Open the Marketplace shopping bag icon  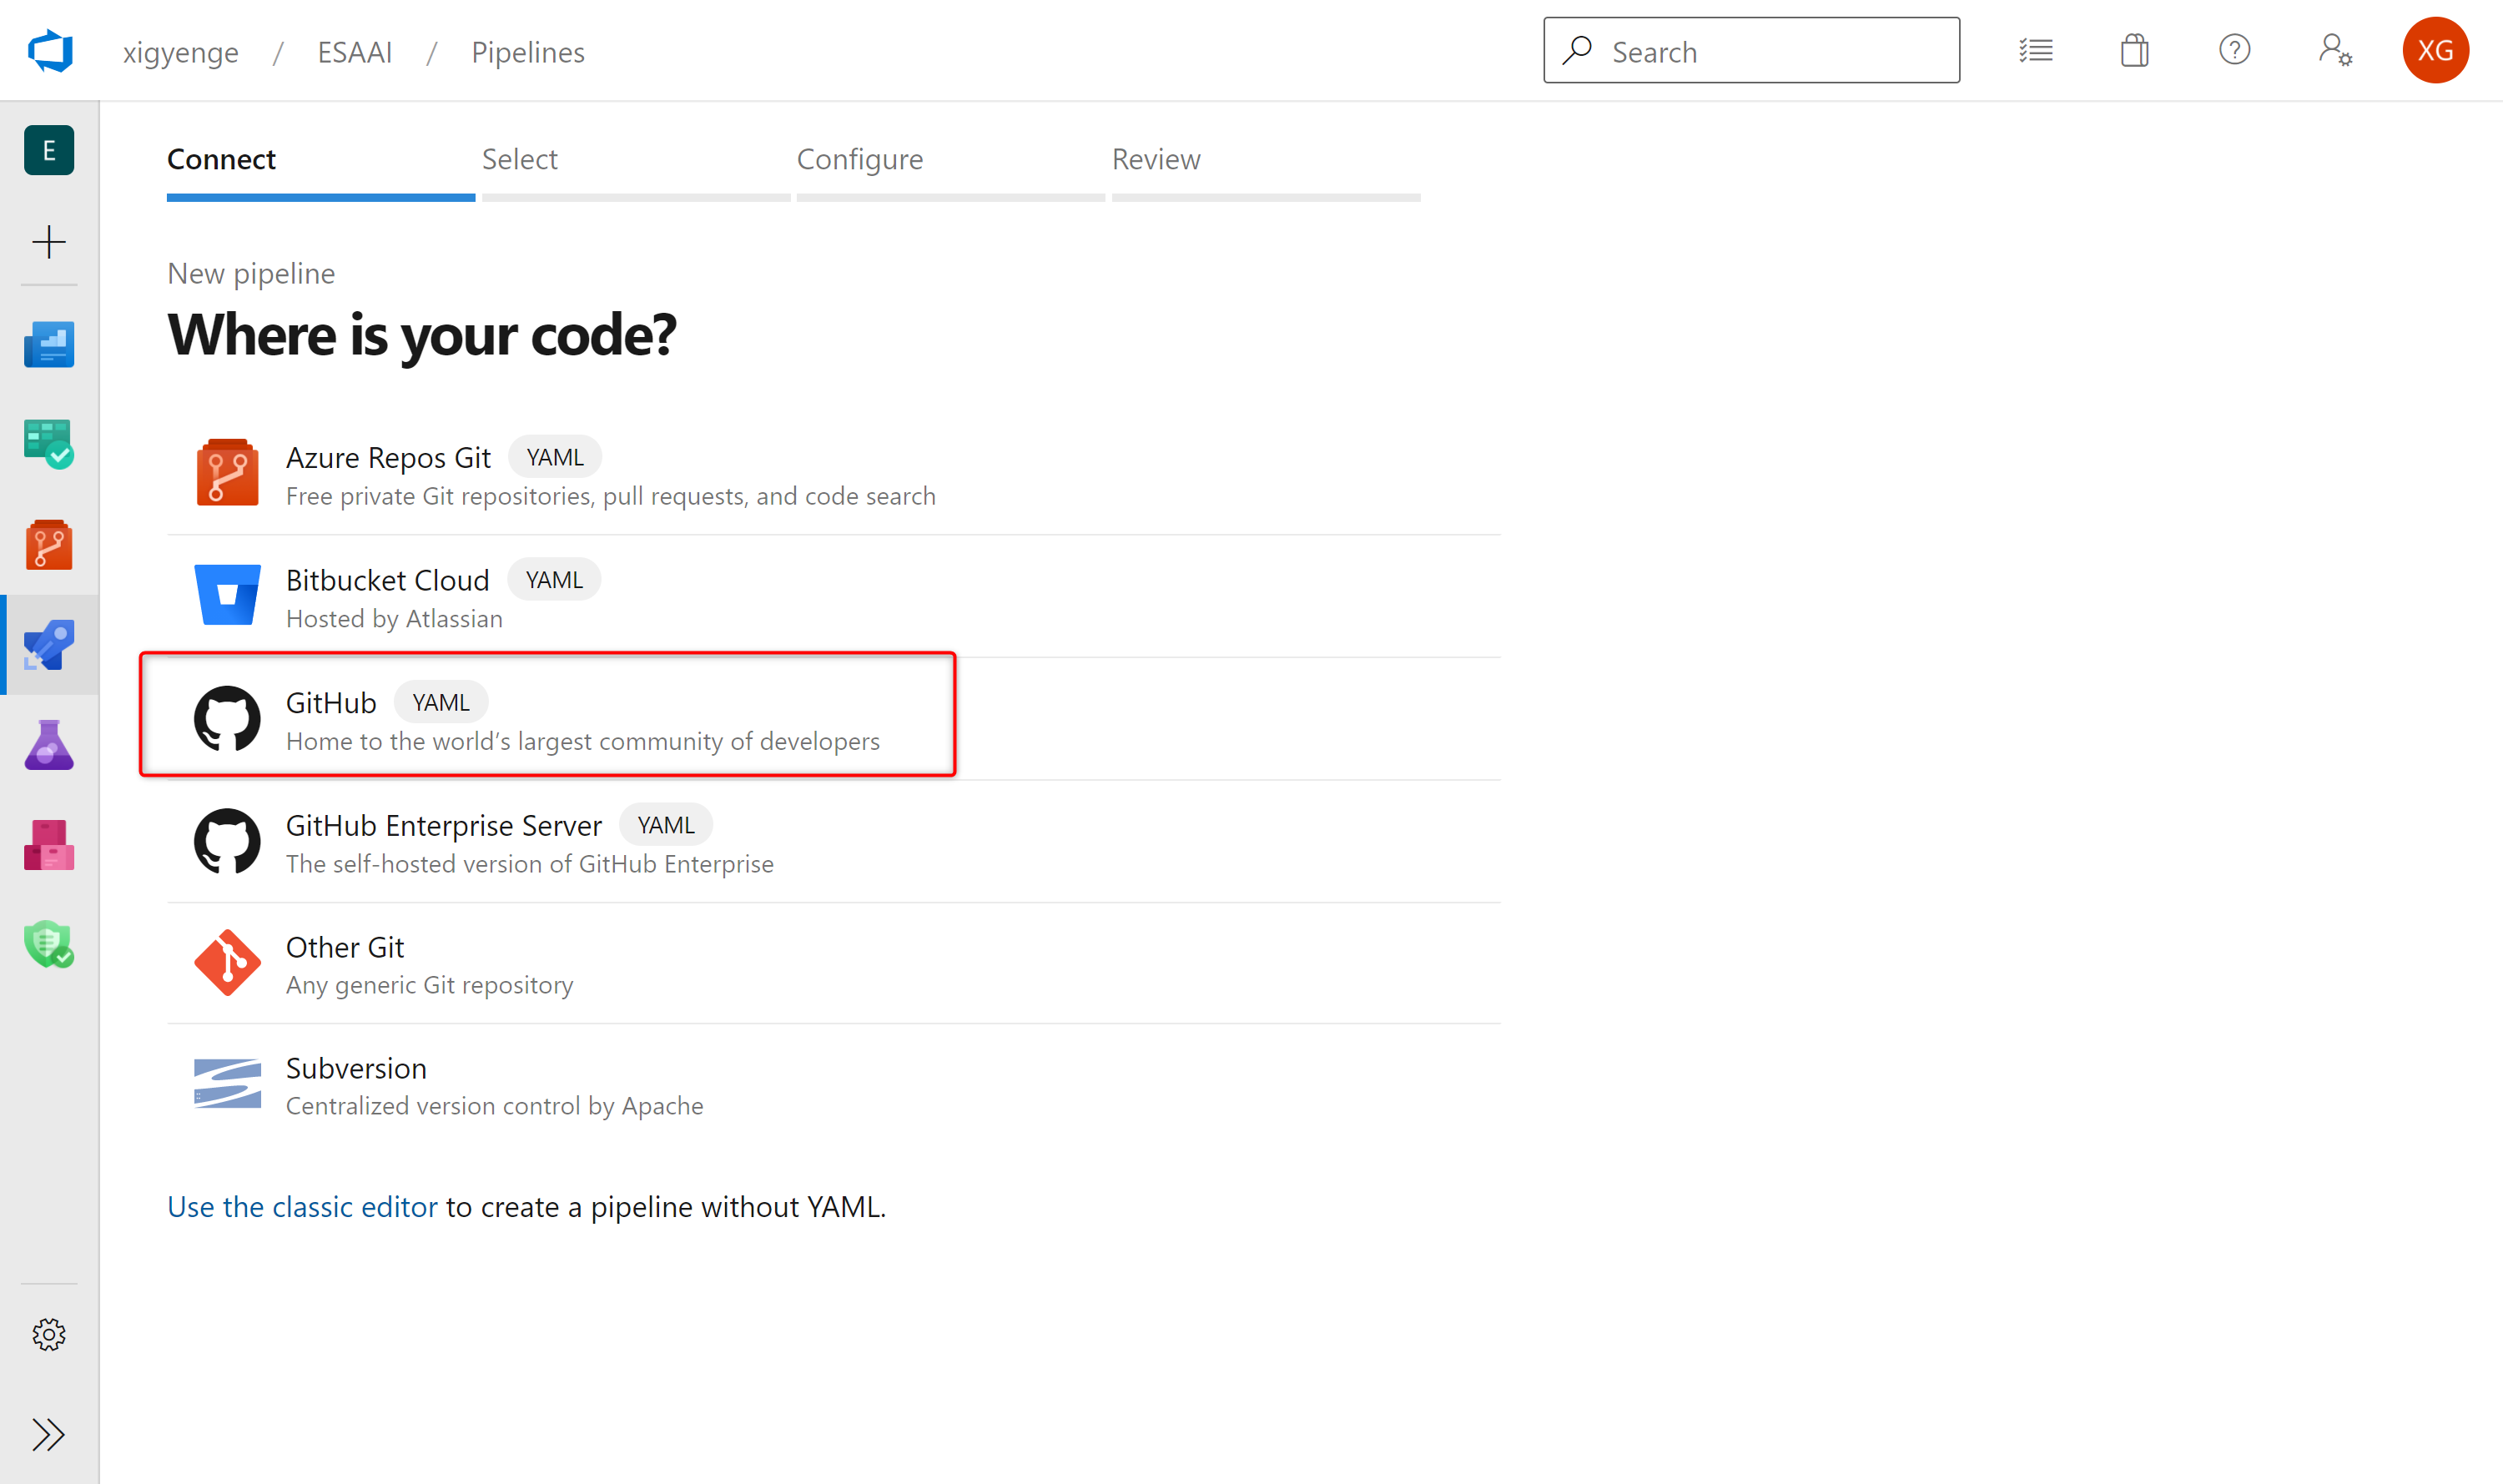[2134, 50]
